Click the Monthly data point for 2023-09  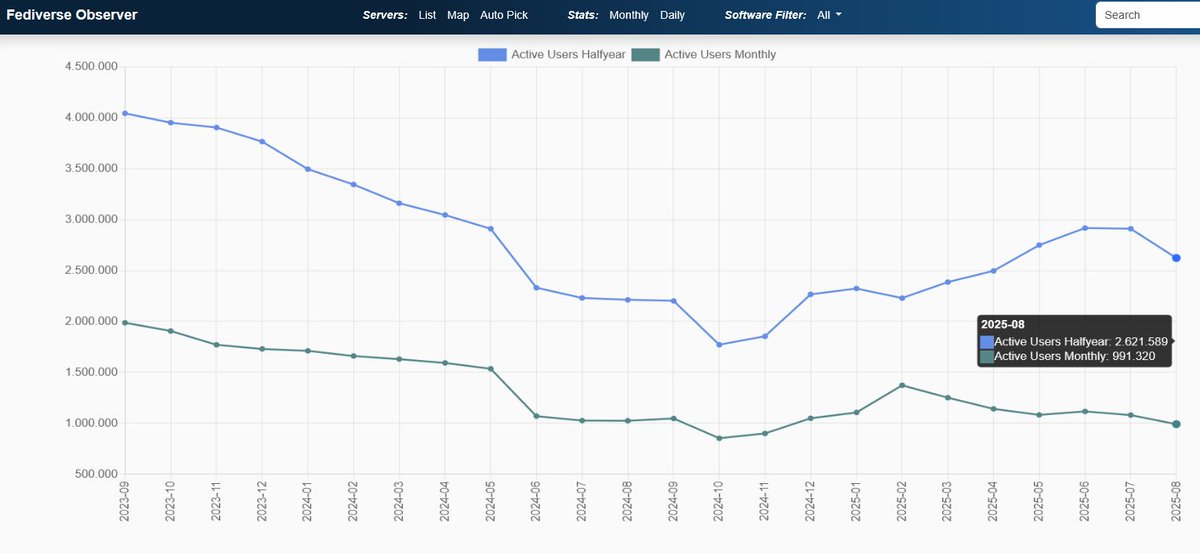pos(124,322)
